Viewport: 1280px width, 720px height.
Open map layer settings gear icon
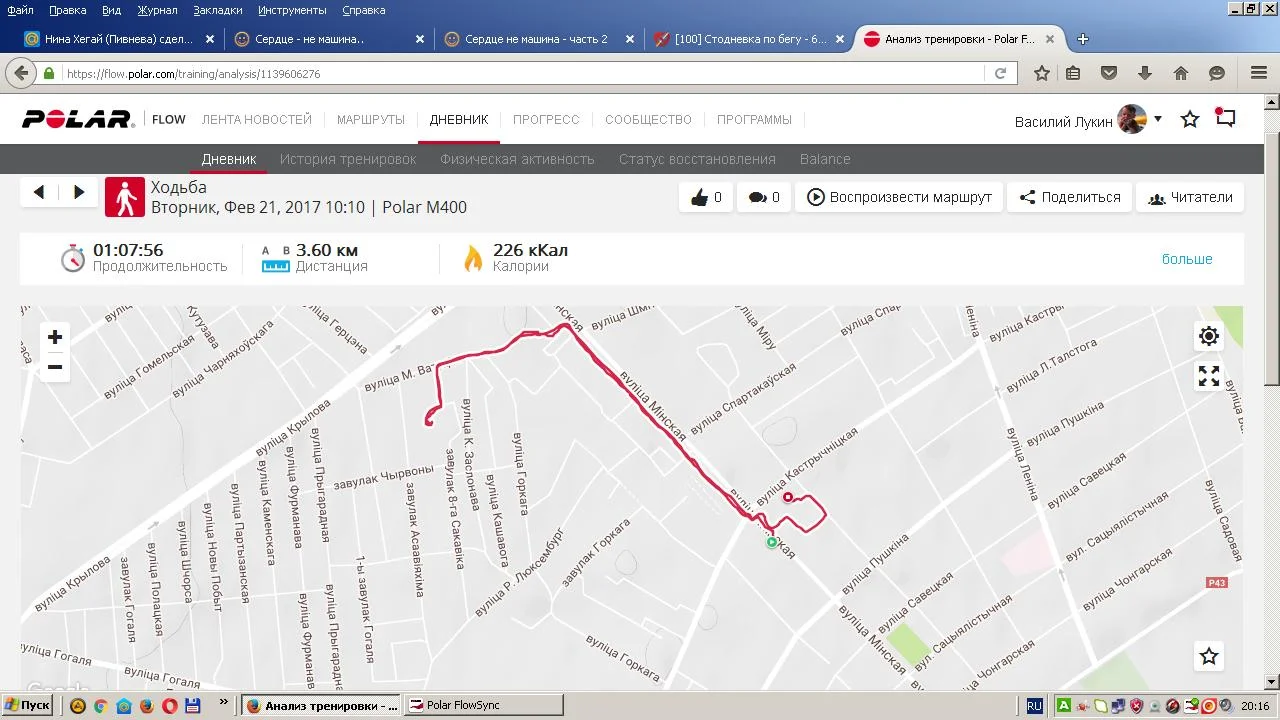[x=1209, y=336]
